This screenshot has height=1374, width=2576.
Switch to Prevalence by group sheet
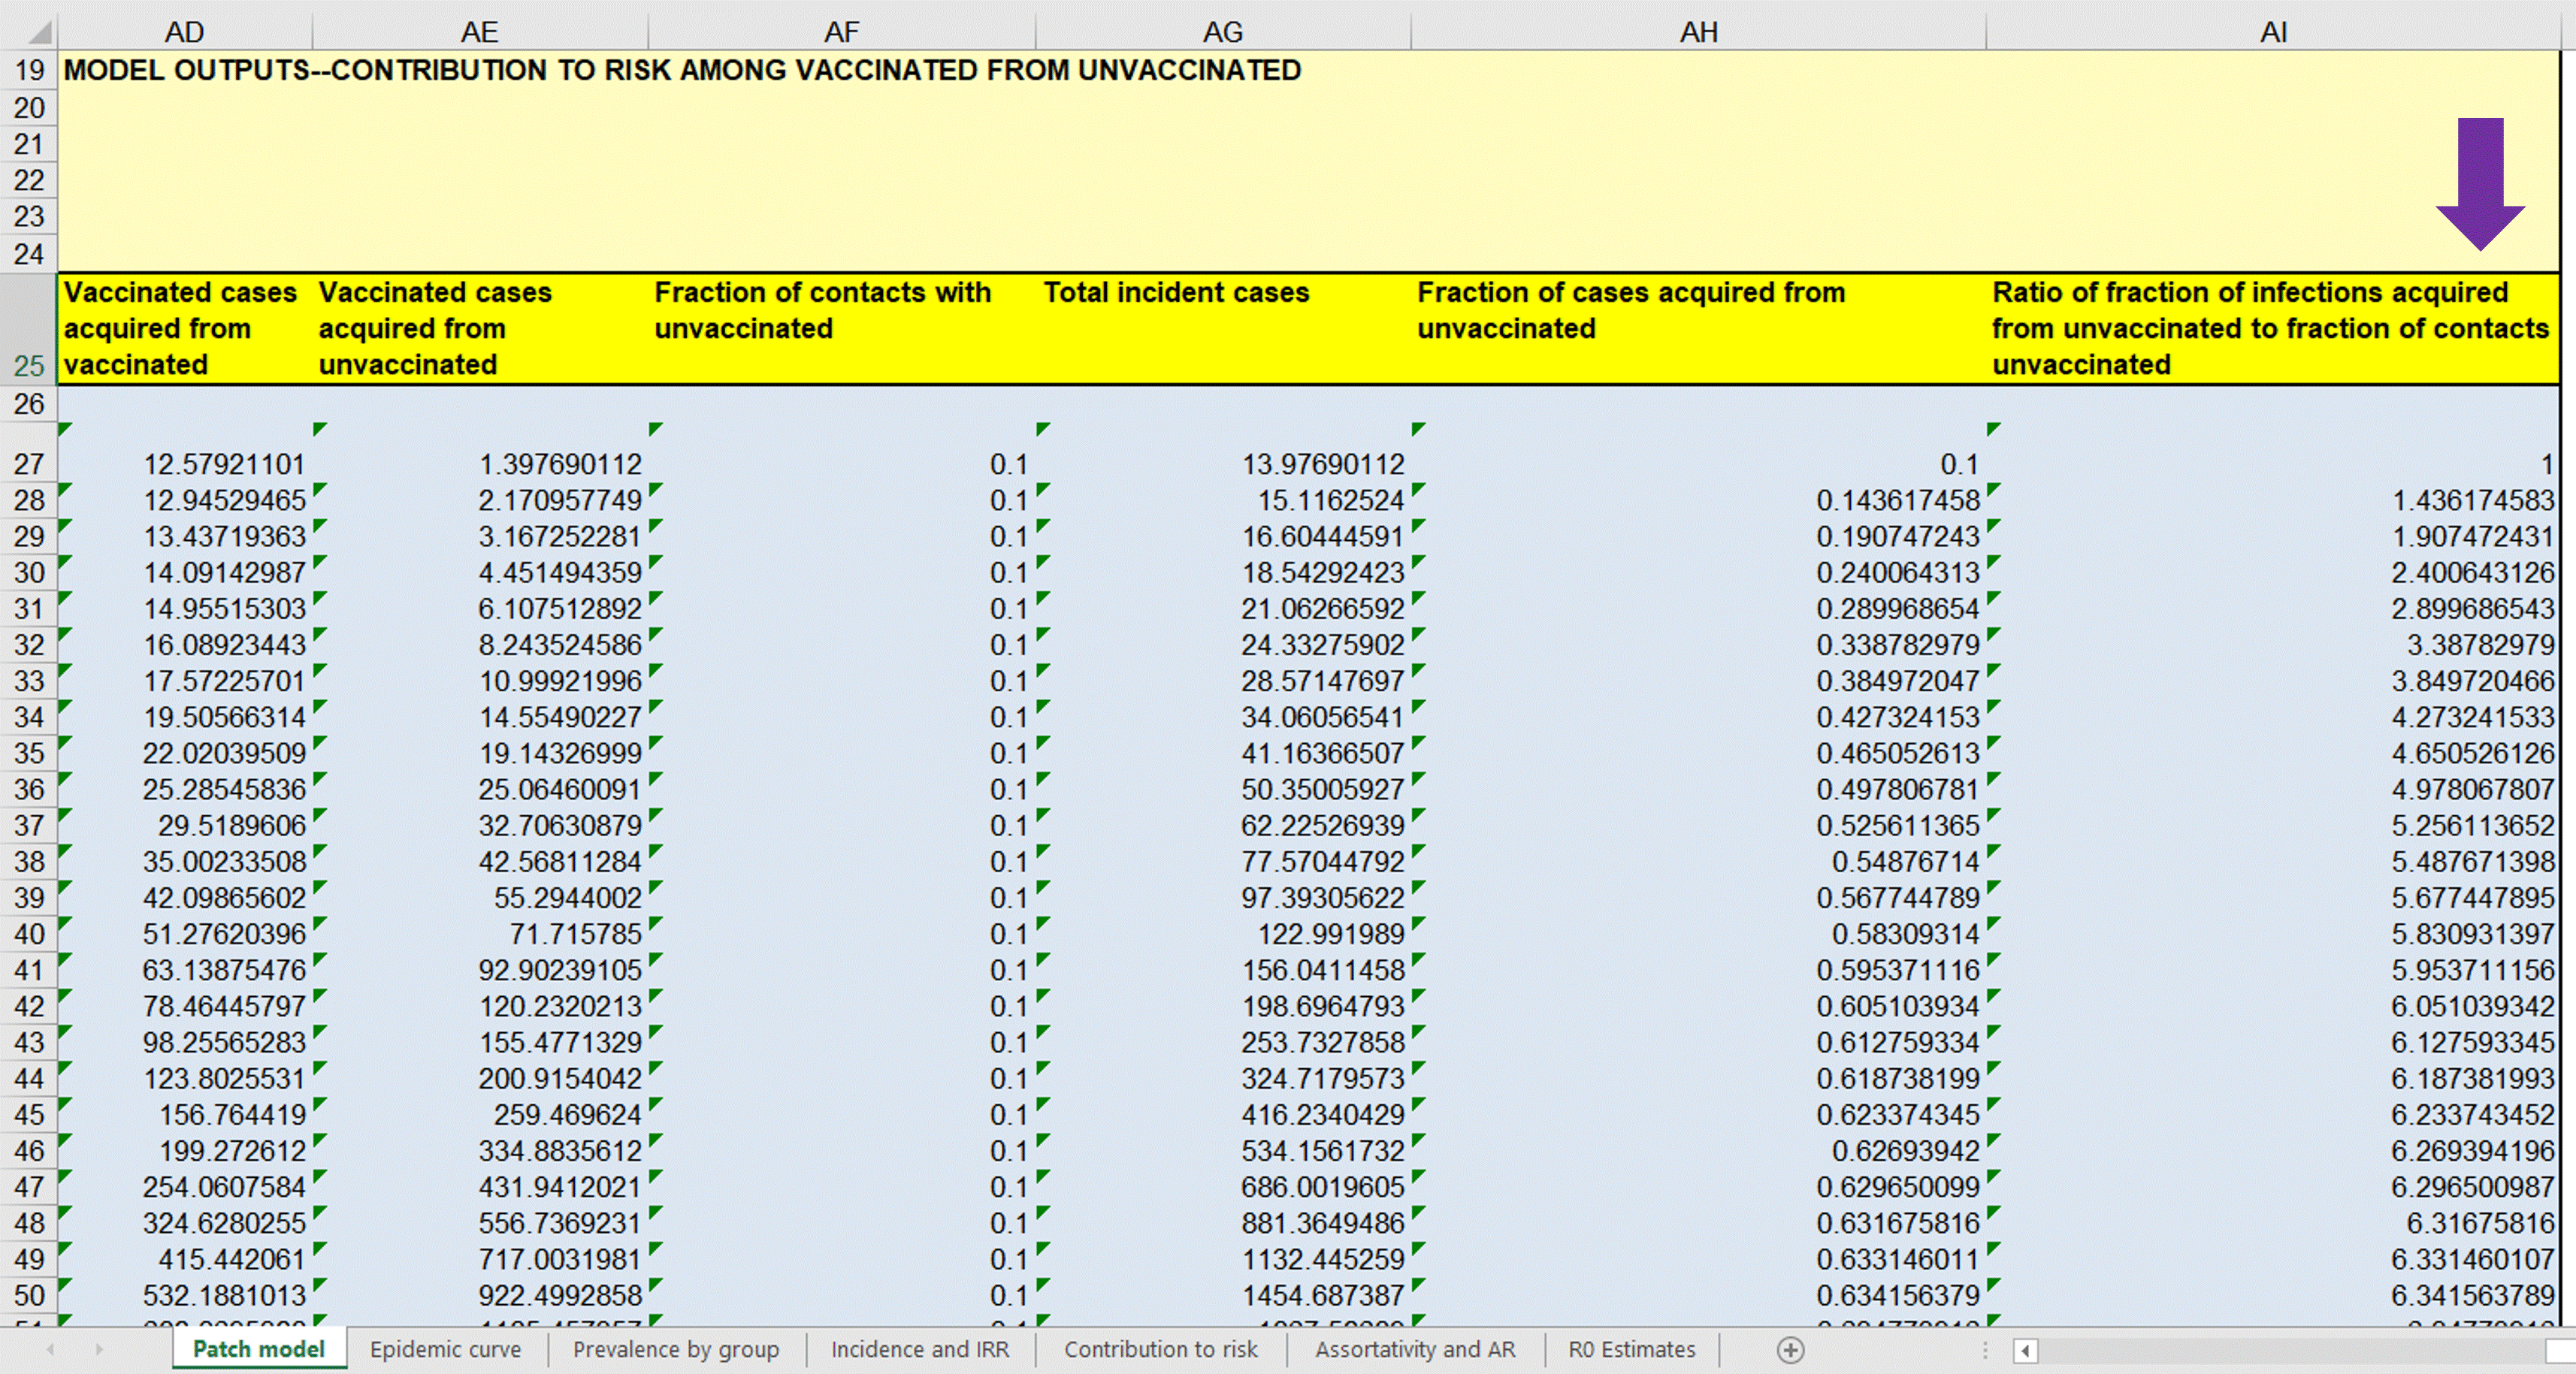[675, 1350]
